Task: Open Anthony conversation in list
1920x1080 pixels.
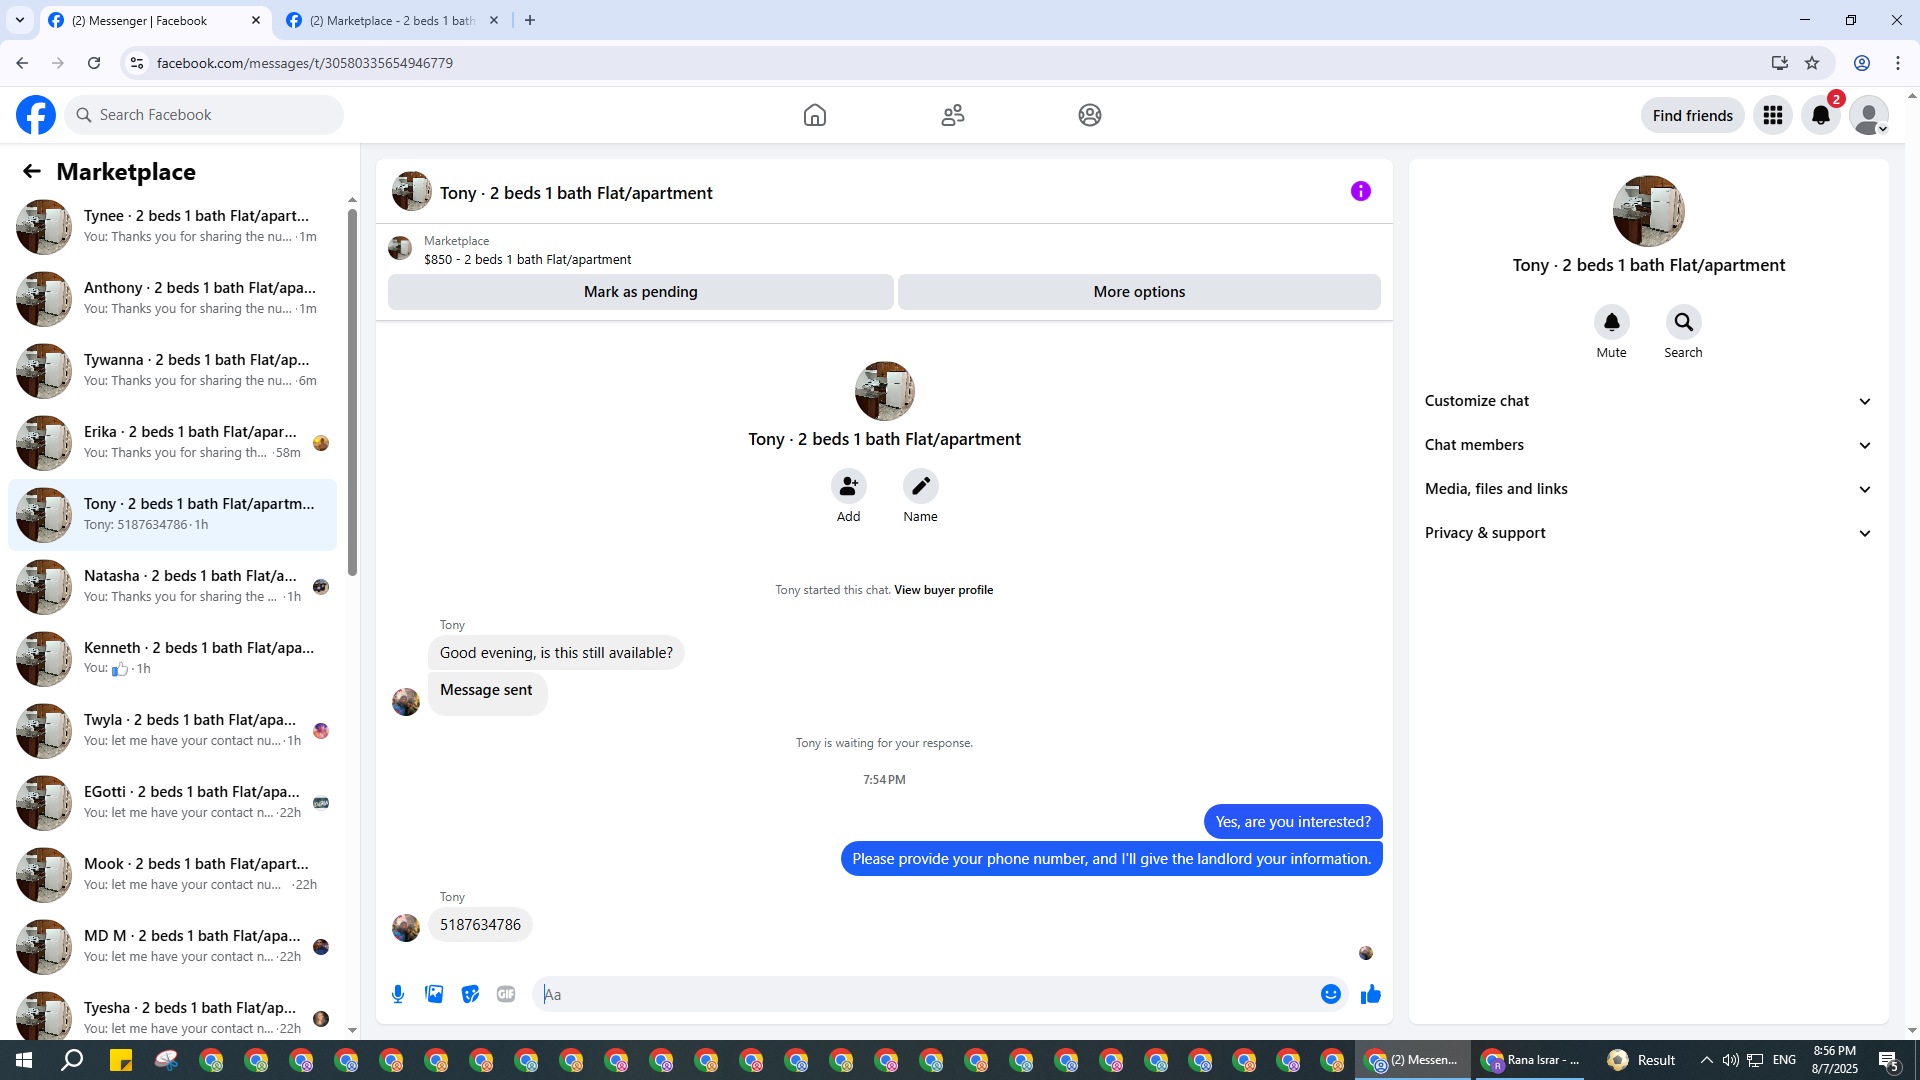Action: (172, 298)
